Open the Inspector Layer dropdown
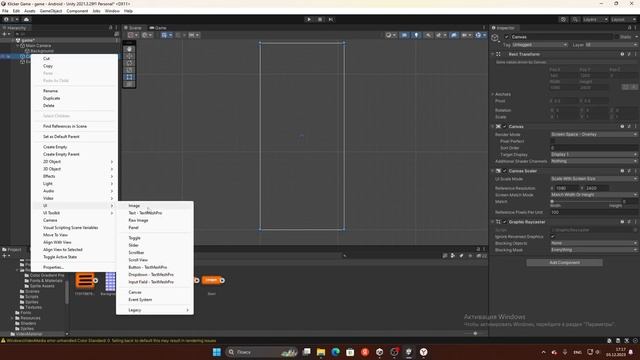The image size is (640, 360). [x=611, y=44]
